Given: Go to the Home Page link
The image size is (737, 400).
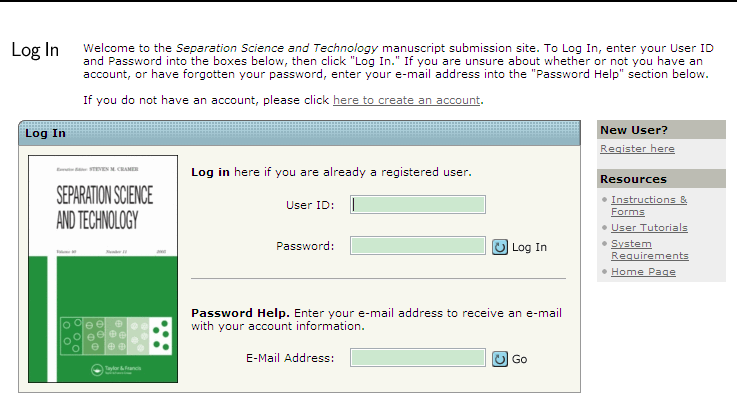Looking at the screenshot, I should pyautogui.click(x=643, y=272).
